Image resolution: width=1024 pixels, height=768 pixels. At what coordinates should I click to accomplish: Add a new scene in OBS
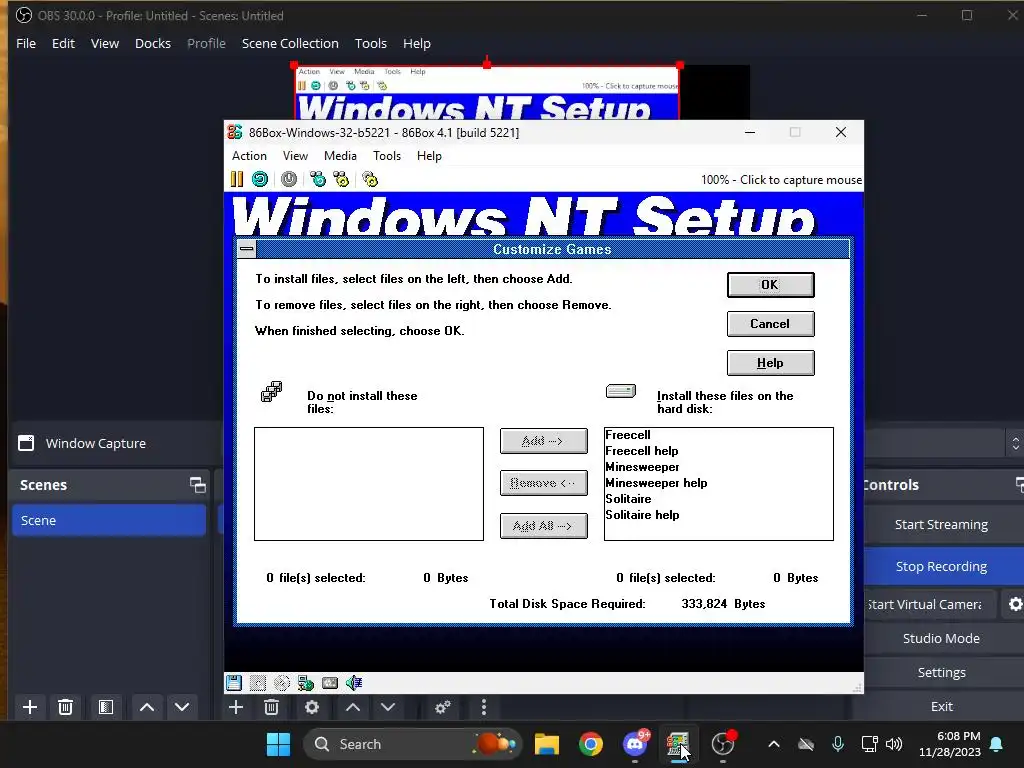coord(29,707)
